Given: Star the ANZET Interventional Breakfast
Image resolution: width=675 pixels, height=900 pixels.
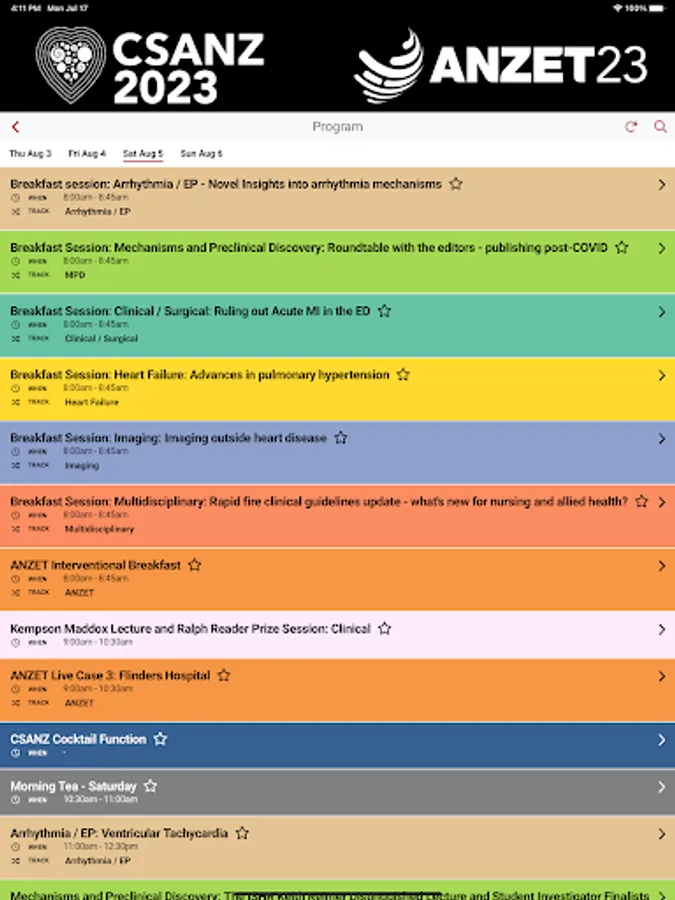Looking at the screenshot, I should click(x=195, y=565).
